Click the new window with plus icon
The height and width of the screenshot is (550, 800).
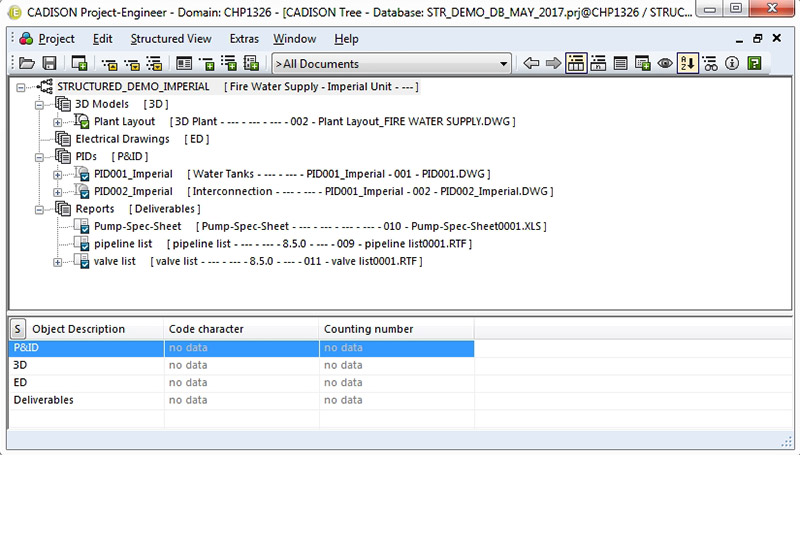click(79, 63)
